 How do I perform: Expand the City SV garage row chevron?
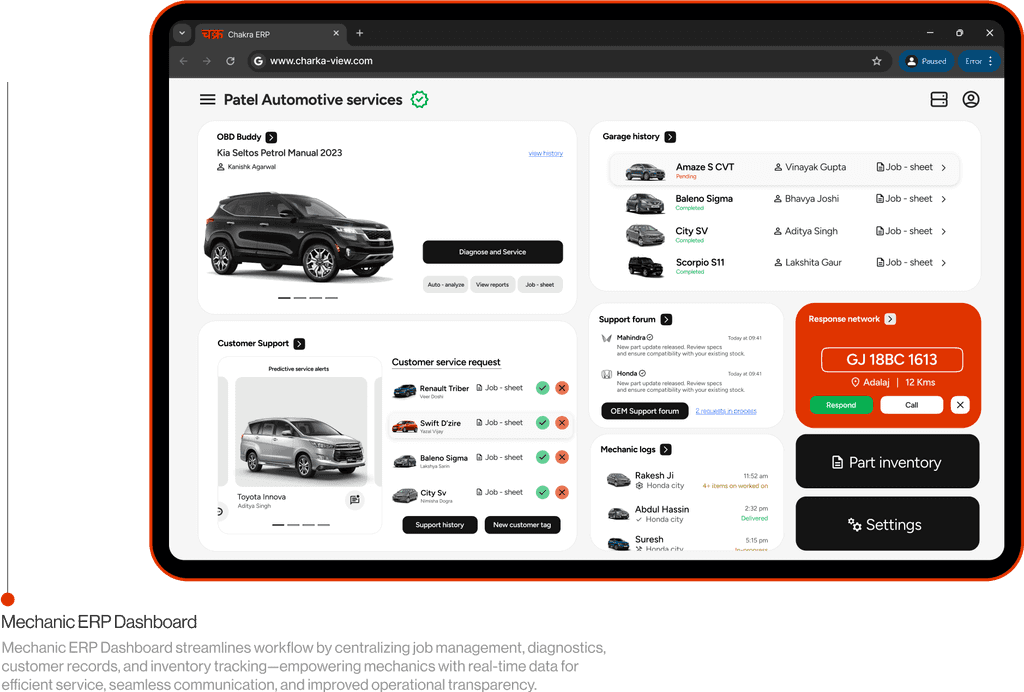tap(944, 231)
